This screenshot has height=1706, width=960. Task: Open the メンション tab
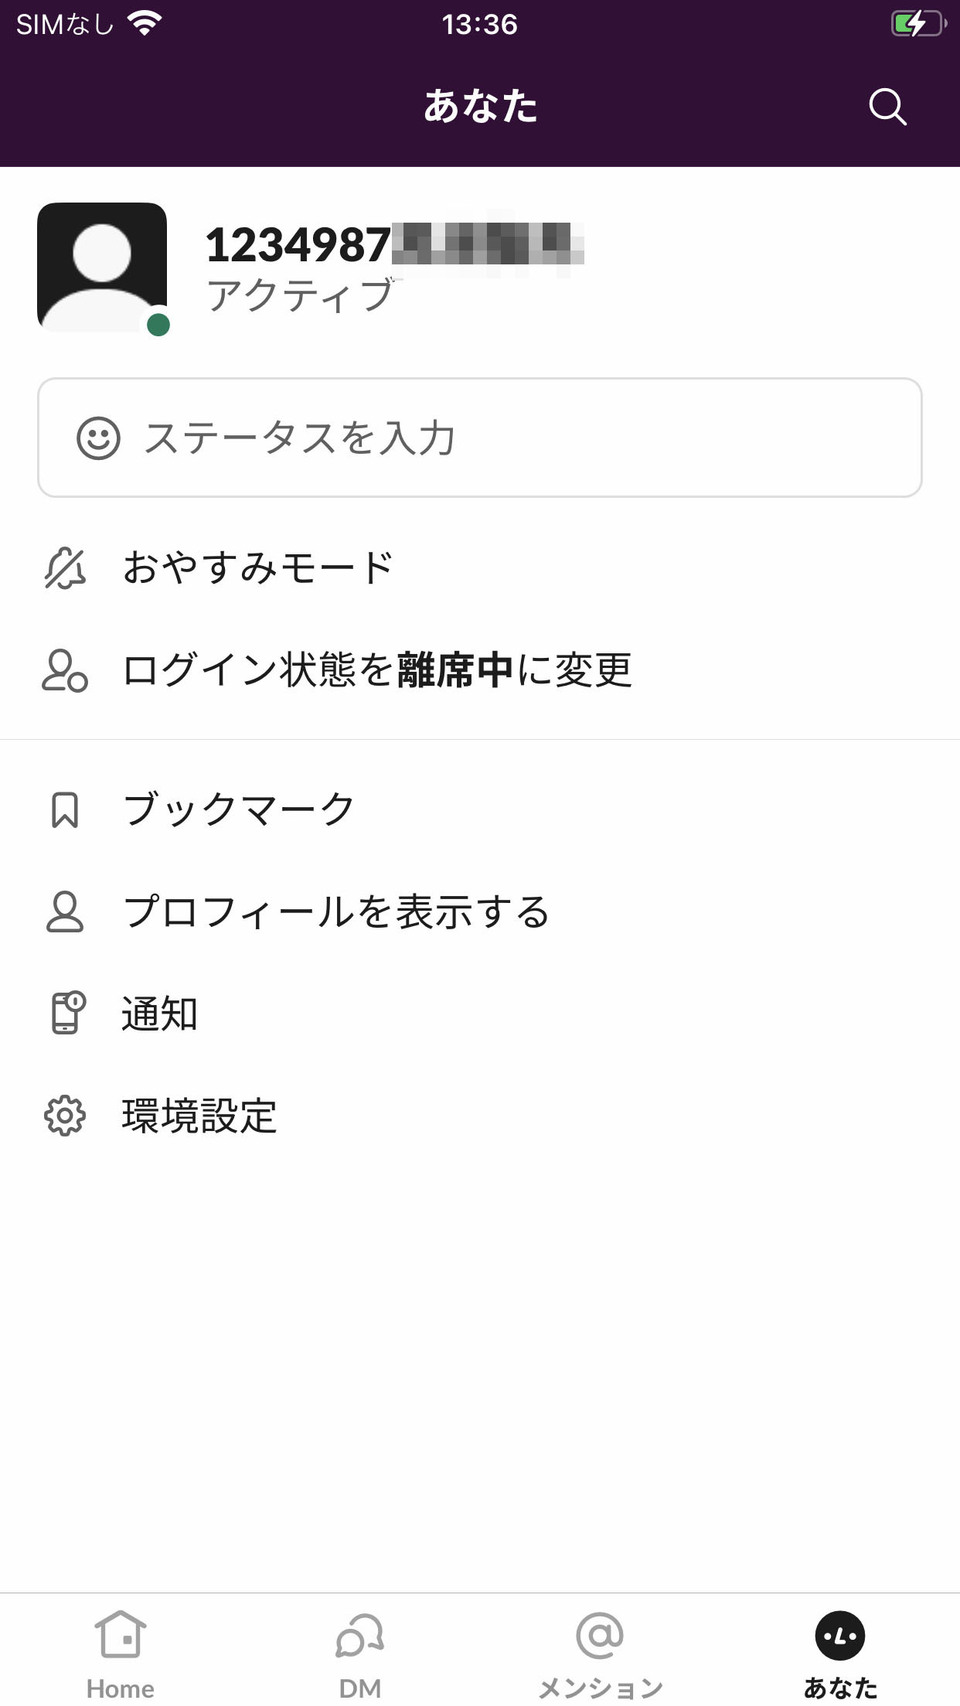tap(600, 1652)
